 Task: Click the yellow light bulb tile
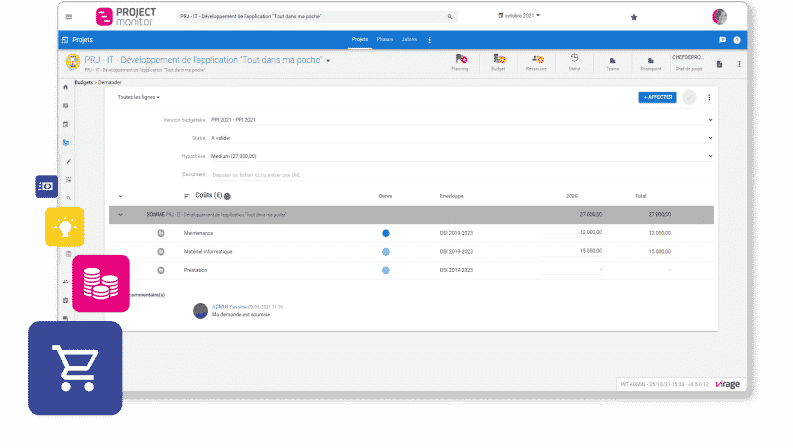coord(65,227)
